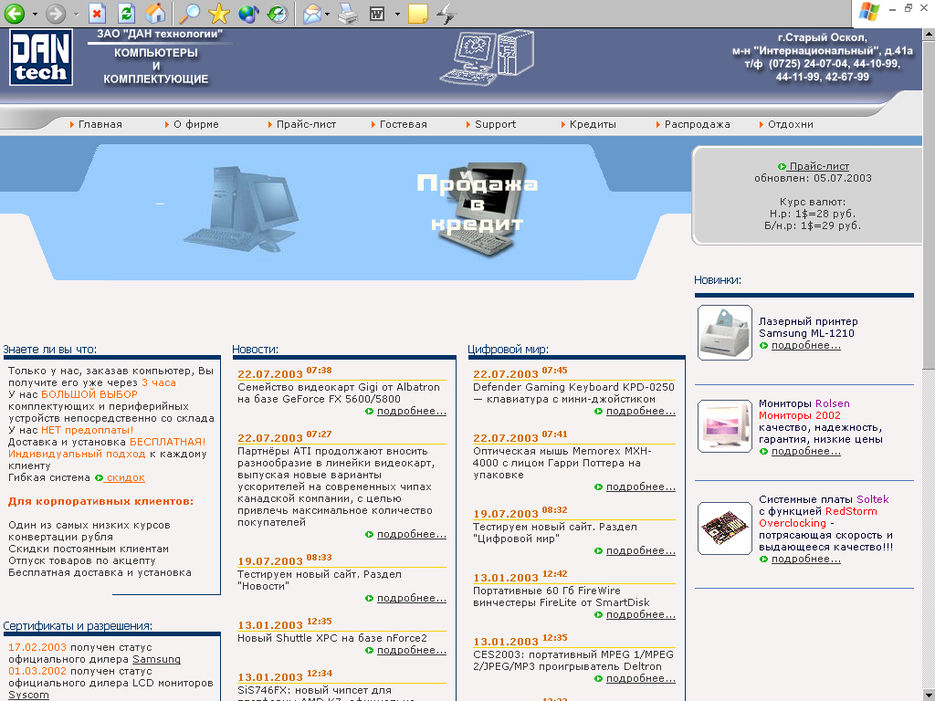The width and height of the screenshot is (935, 701).
Task: Expand the Mail button dropdown arrow
Action: click(x=327, y=13)
